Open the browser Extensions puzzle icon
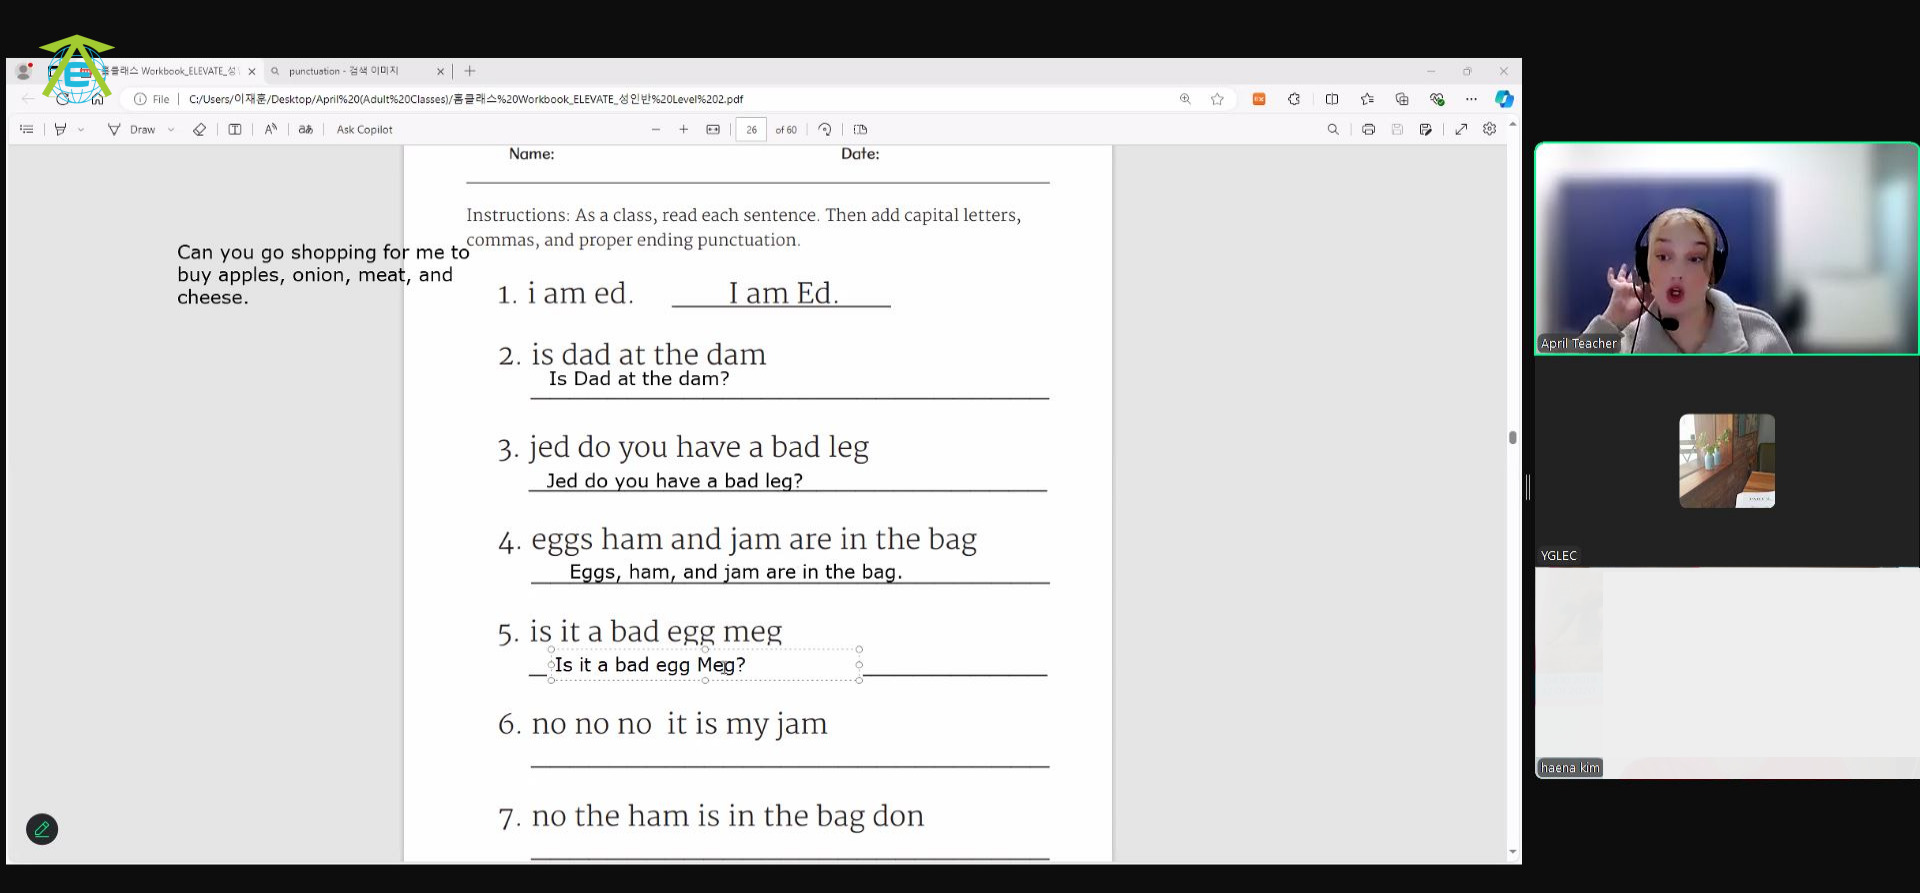Screen dimensions: 1920x893 [x=1294, y=99]
